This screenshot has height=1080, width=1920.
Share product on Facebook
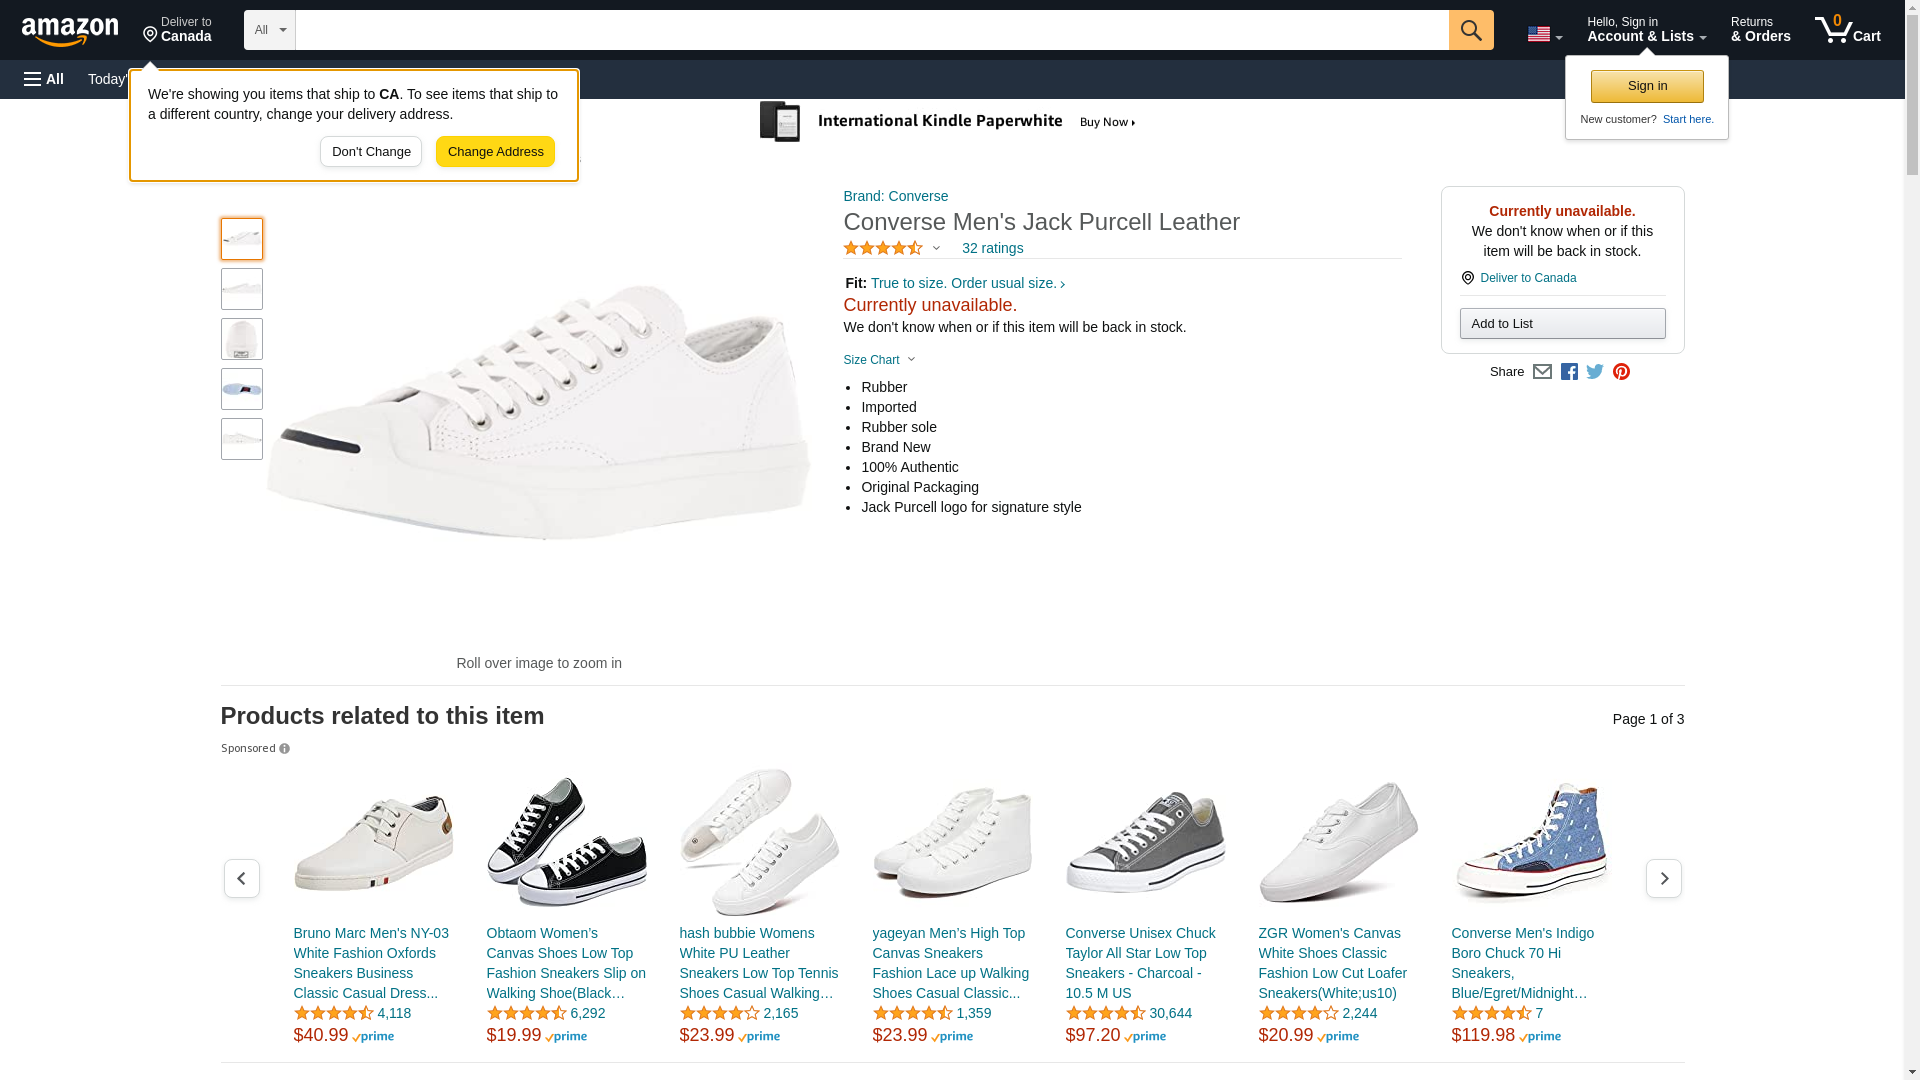coord(1569,372)
